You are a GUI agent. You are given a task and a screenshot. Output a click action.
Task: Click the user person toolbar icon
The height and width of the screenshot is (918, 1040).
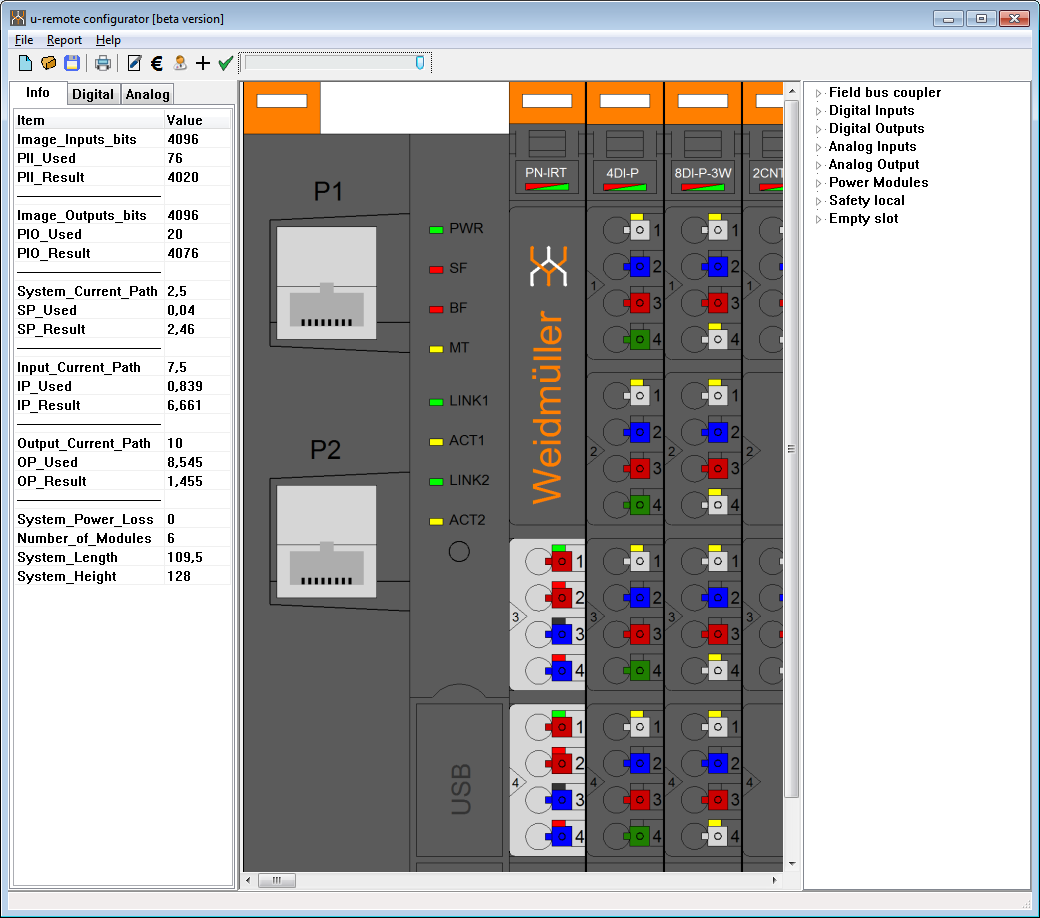(x=180, y=63)
